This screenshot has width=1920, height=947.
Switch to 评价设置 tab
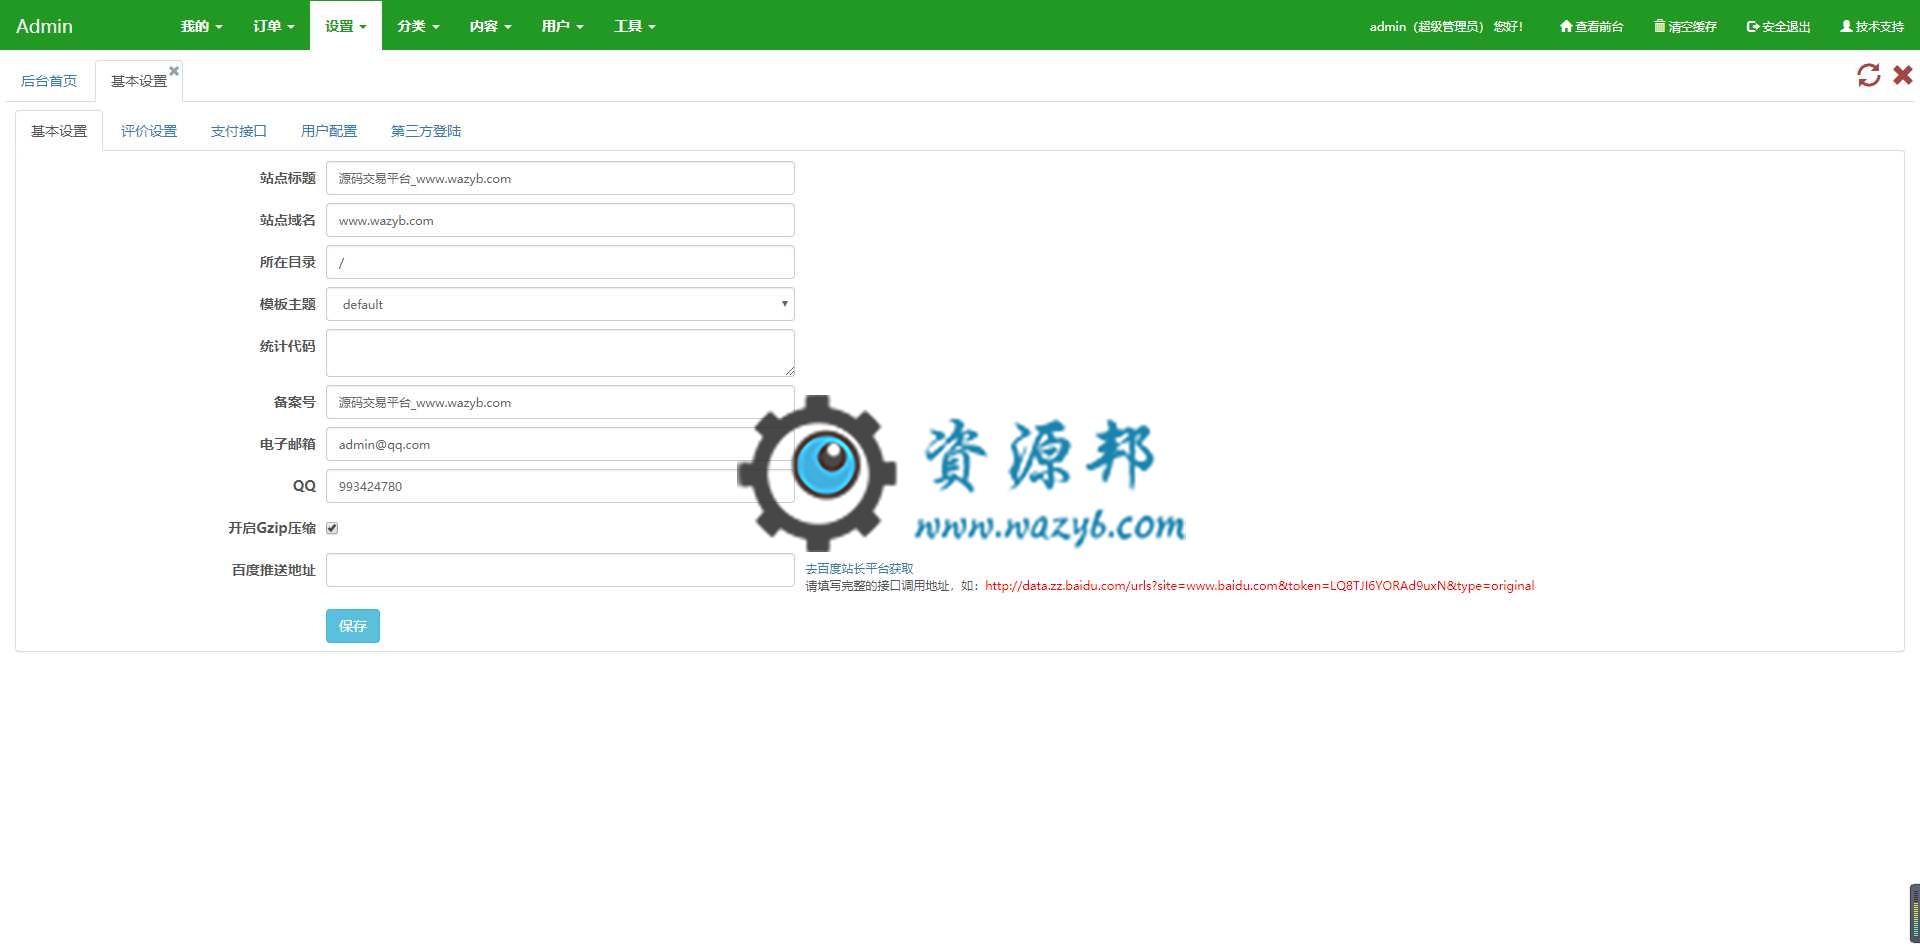[149, 131]
